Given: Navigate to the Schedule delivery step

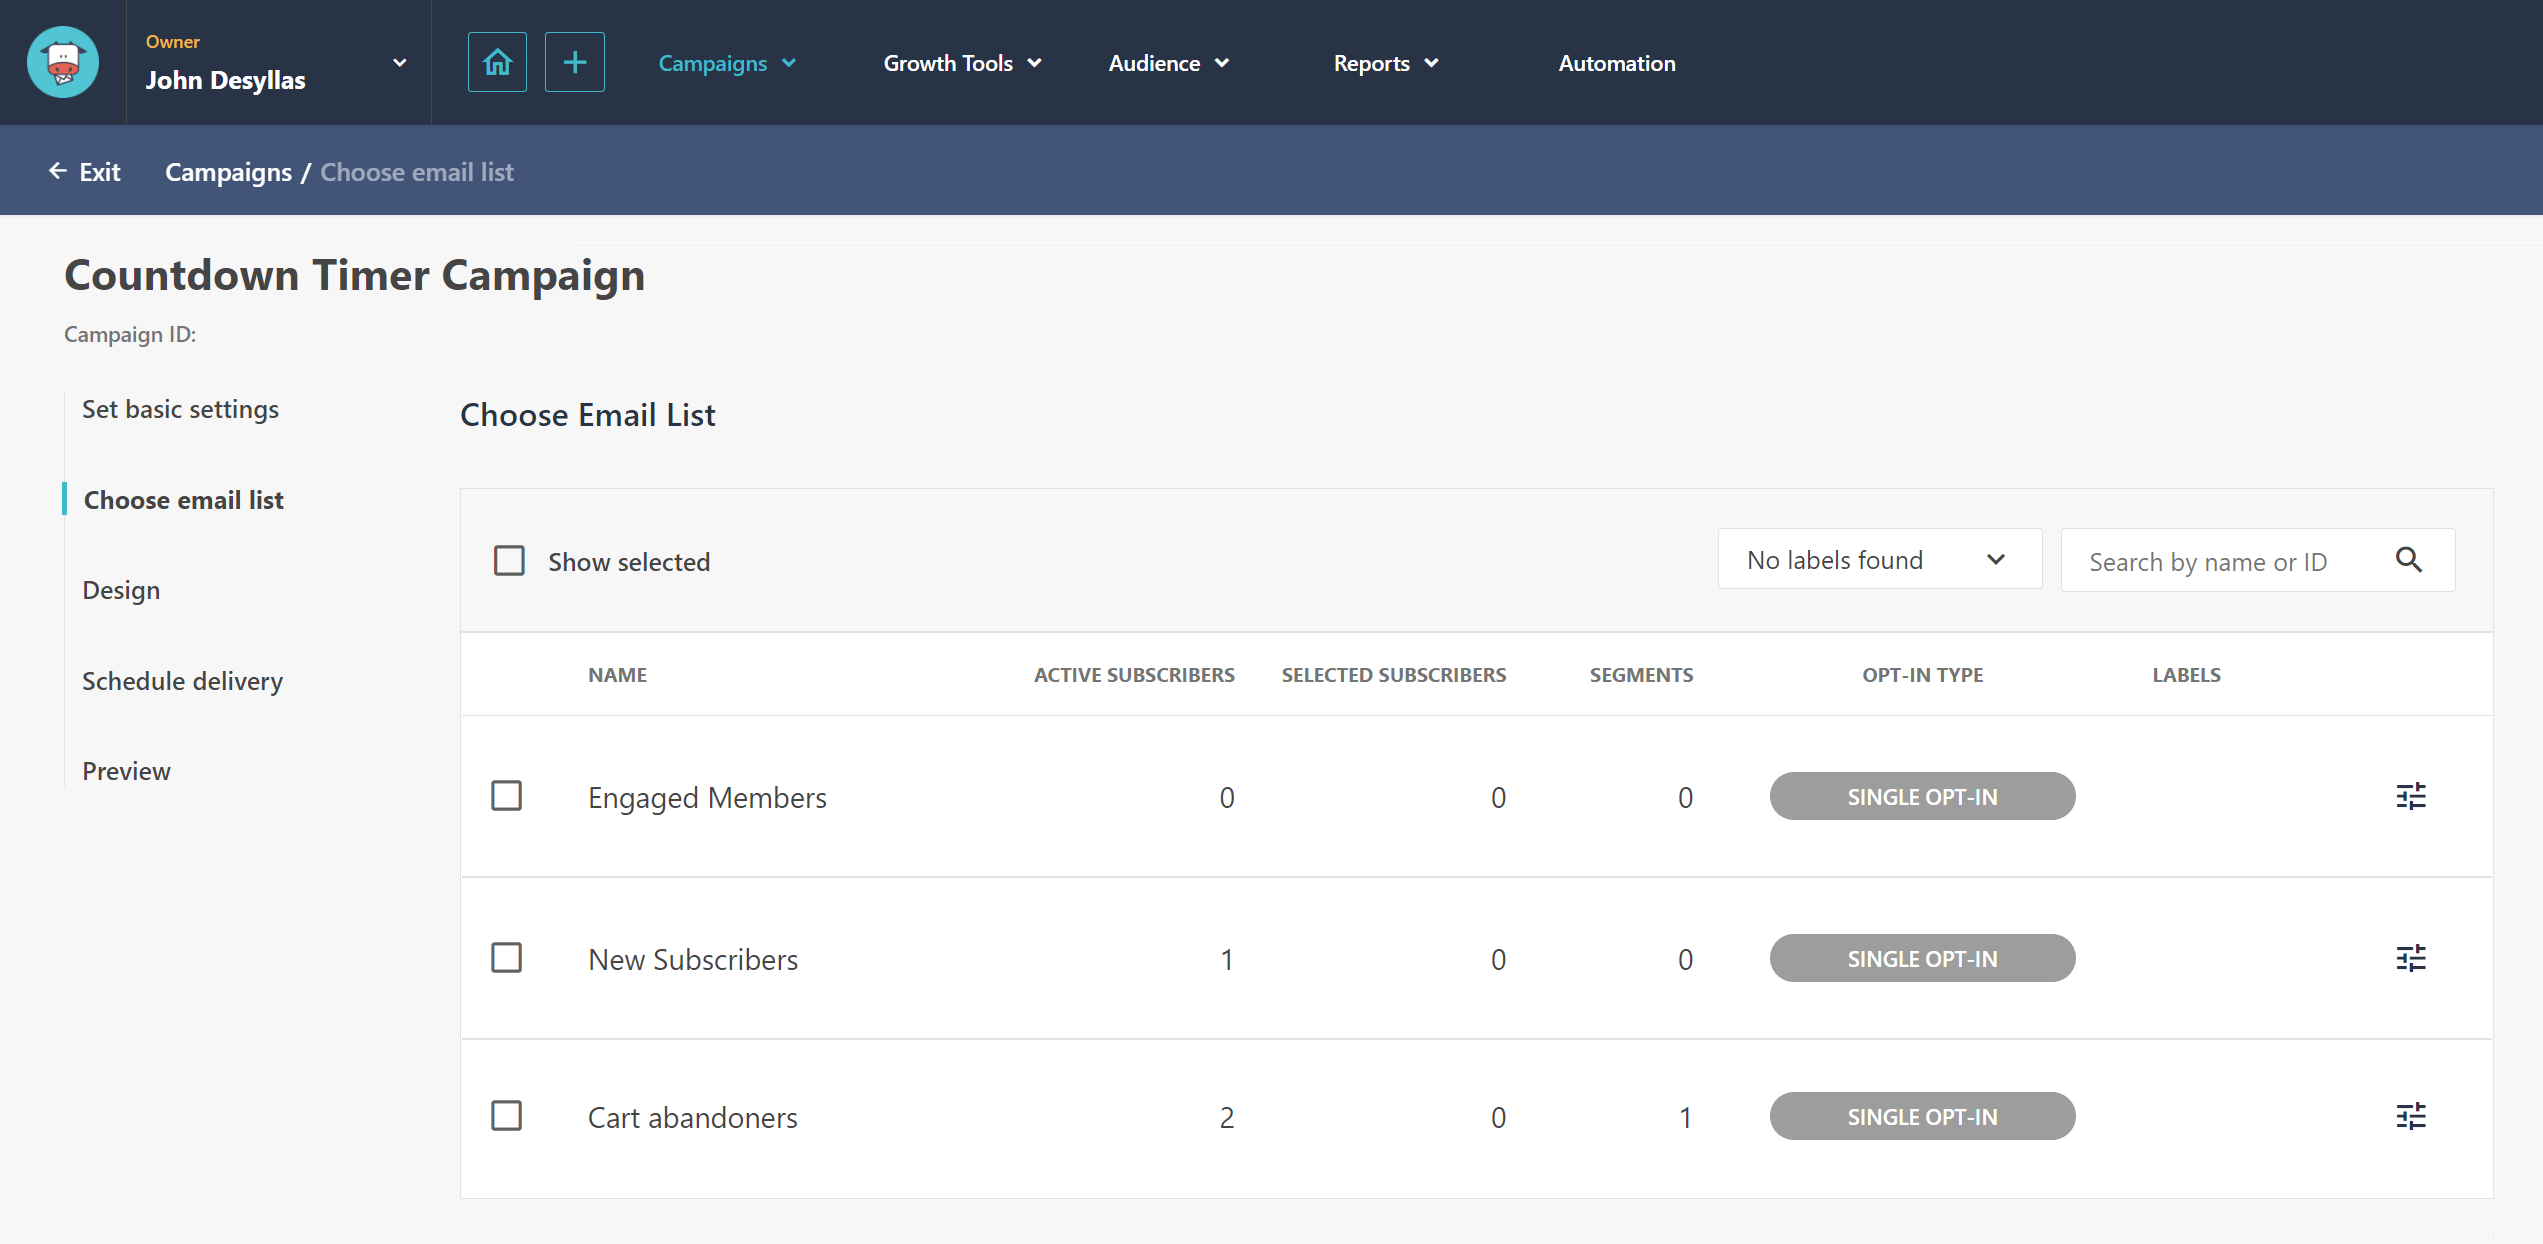Looking at the screenshot, I should coord(183,680).
